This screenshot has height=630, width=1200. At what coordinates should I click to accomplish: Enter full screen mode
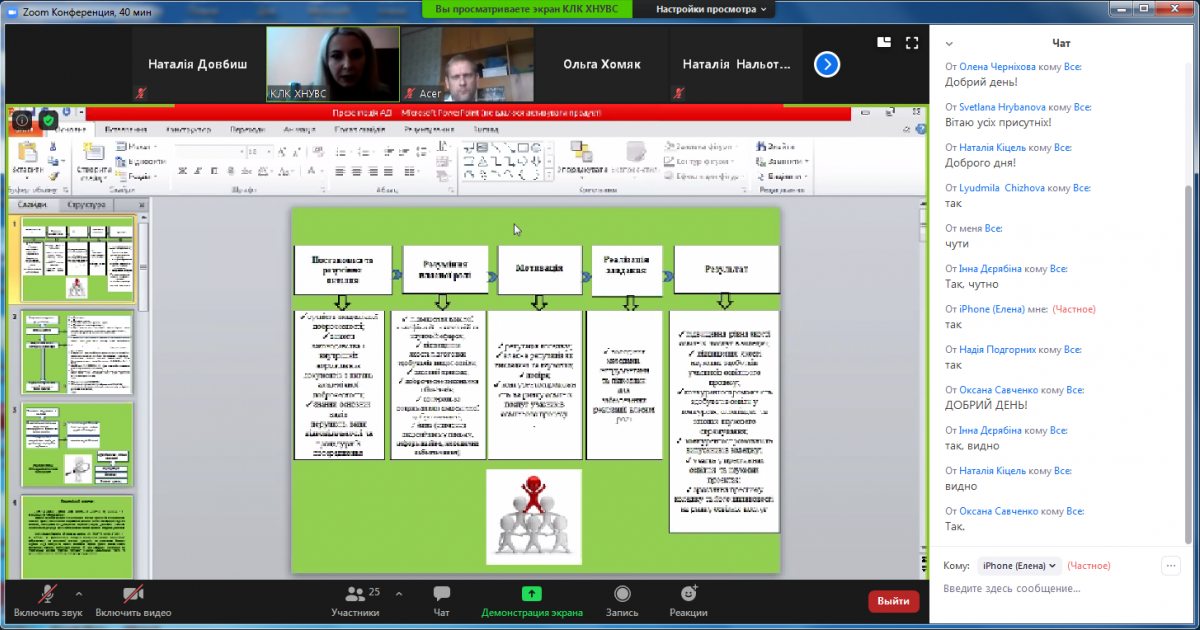point(911,42)
